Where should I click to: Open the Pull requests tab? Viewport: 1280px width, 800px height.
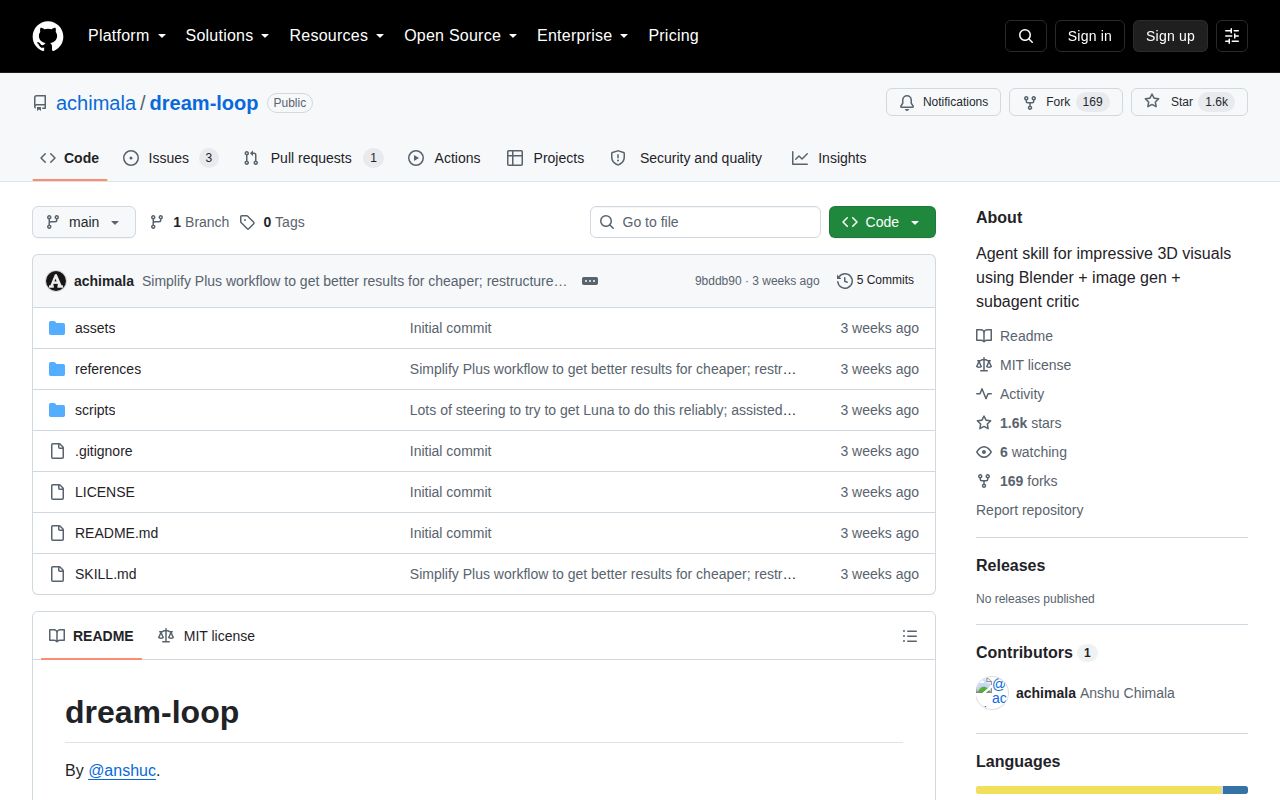pyautogui.click(x=313, y=158)
